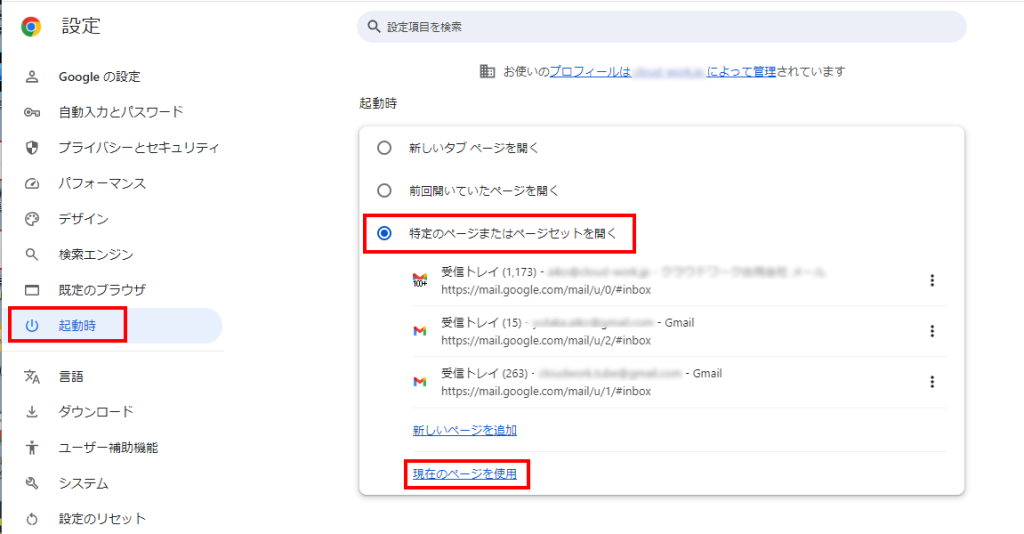Click the search magnifier icon in settings
This screenshot has width=1024, height=534.
click(x=375, y=27)
